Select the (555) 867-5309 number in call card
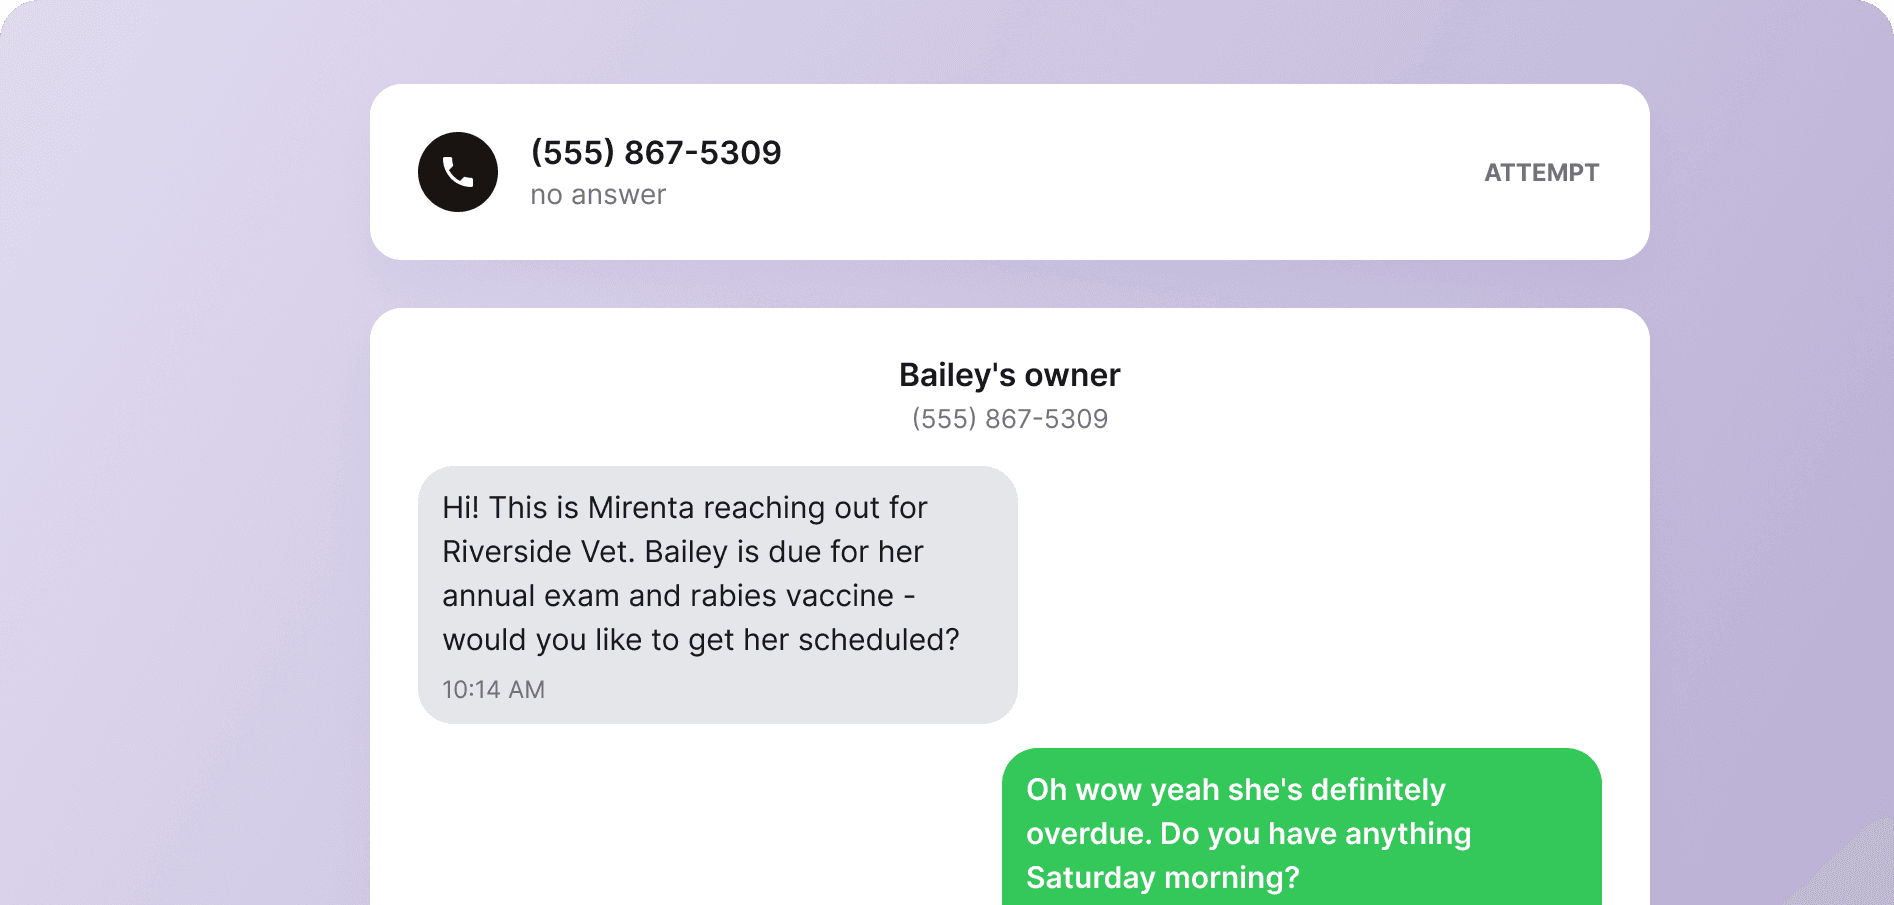Image resolution: width=1894 pixels, height=905 pixels. click(x=656, y=152)
